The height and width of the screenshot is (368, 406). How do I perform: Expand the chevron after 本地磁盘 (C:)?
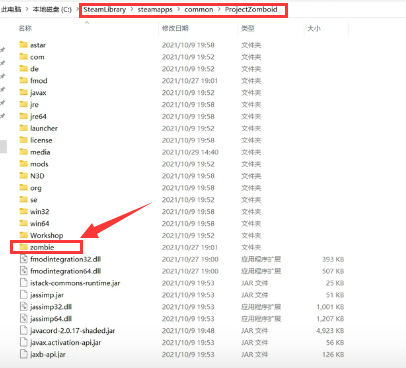pos(78,10)
